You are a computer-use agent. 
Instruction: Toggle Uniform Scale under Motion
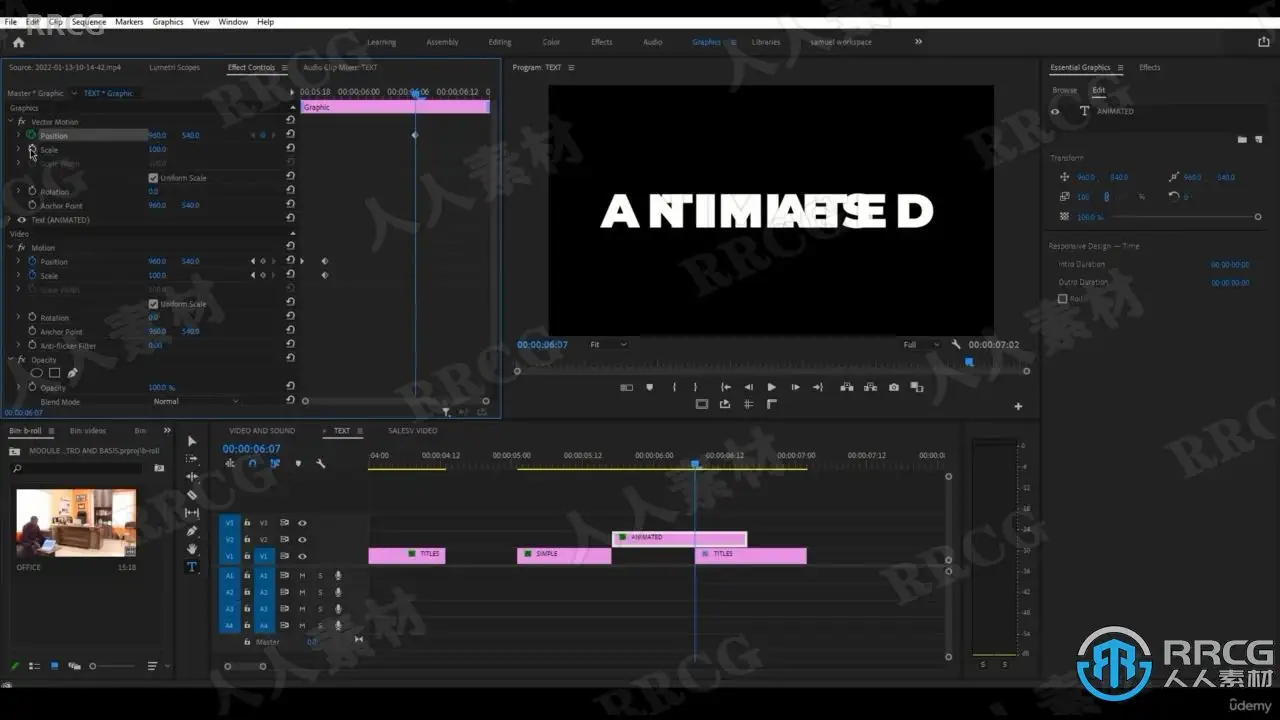click(153, 304)
